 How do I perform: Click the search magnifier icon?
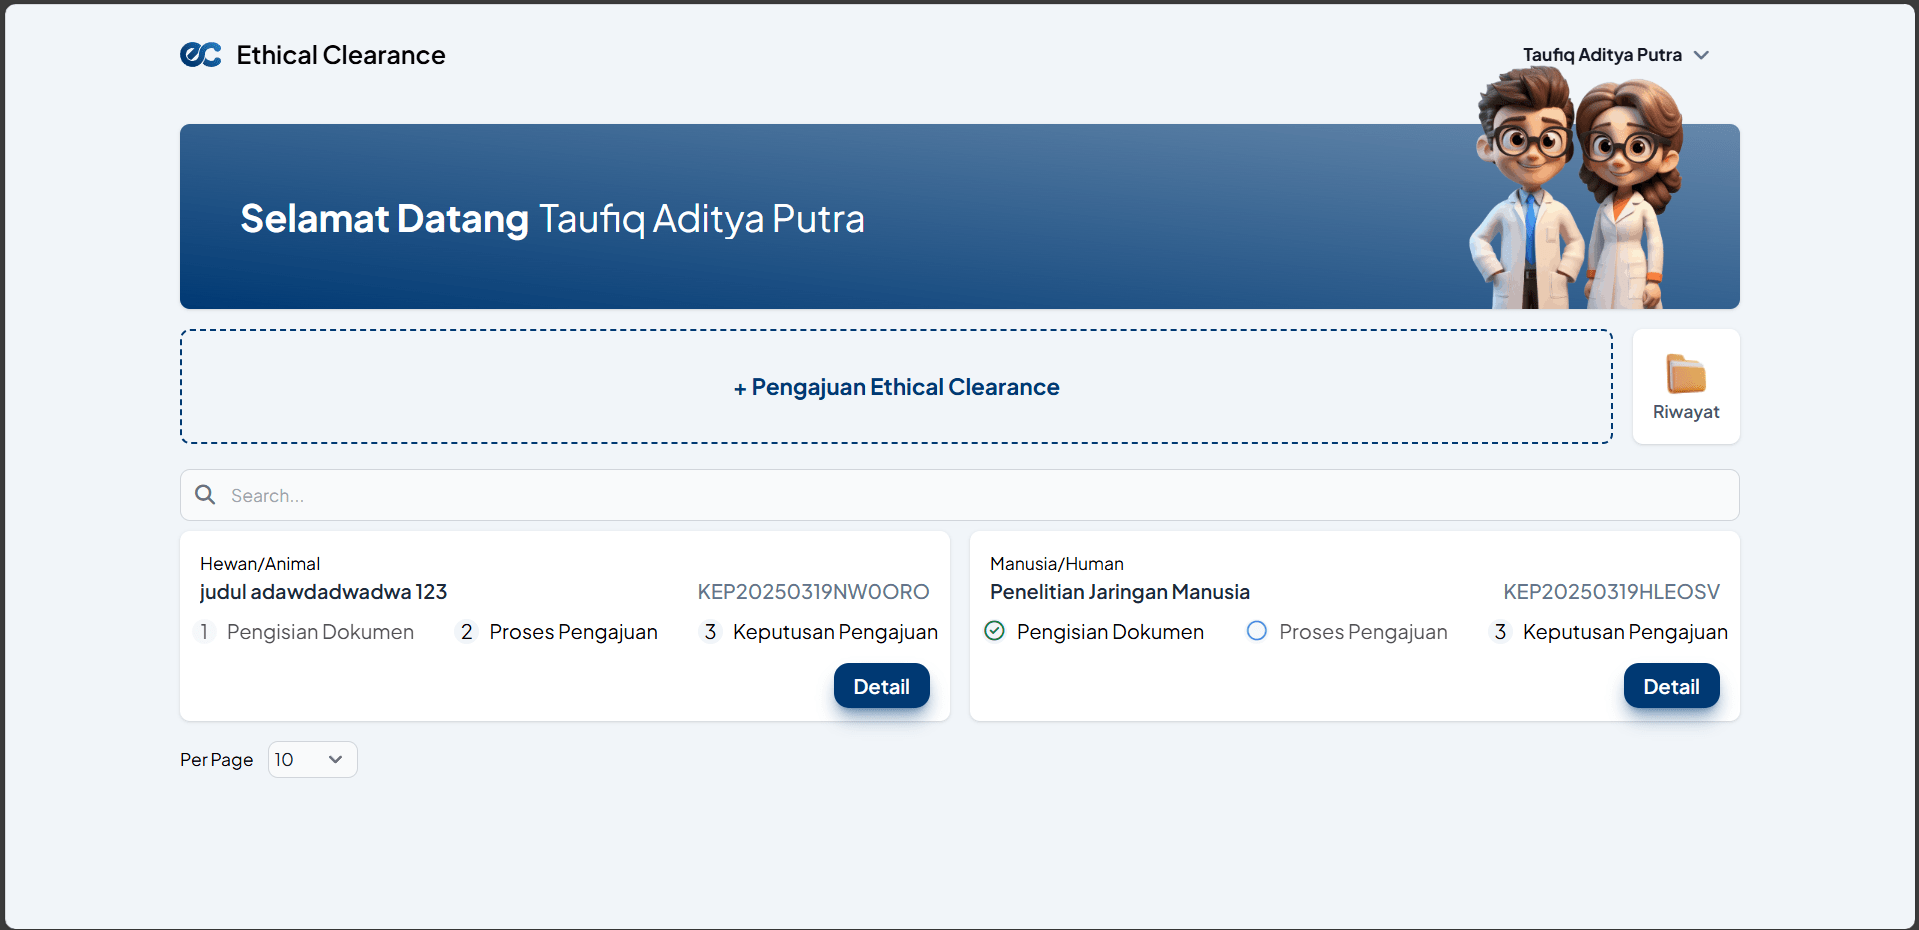(x=205, y=495)
